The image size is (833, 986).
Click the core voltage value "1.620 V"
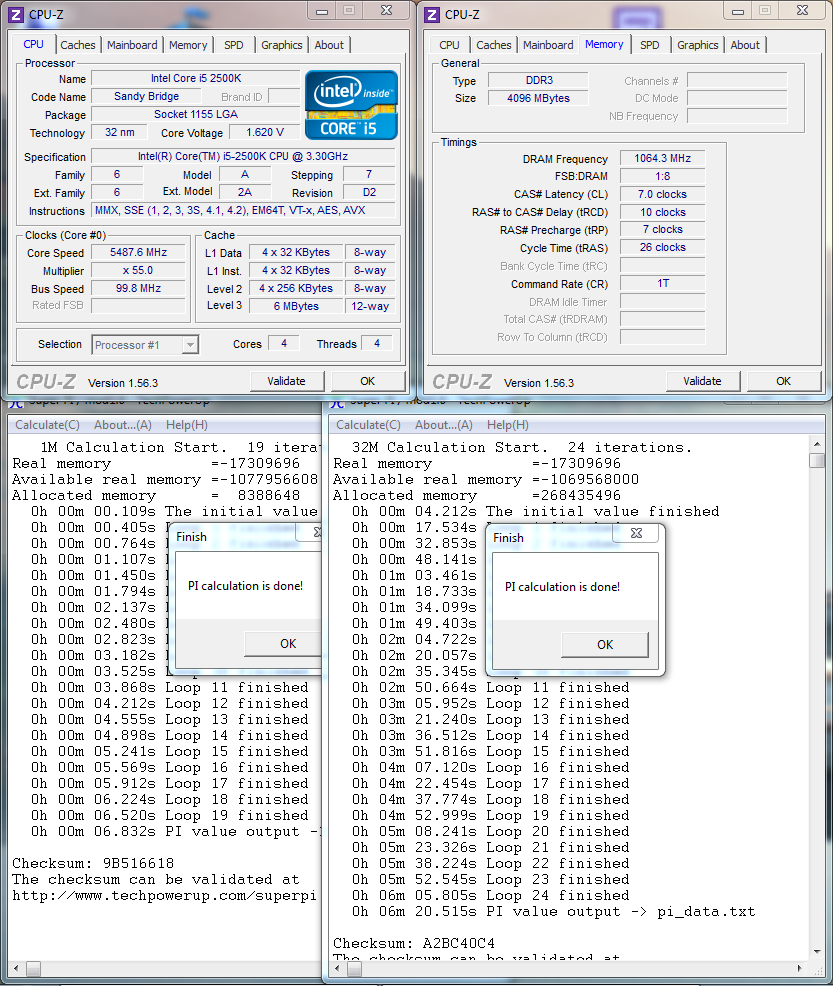265,133
